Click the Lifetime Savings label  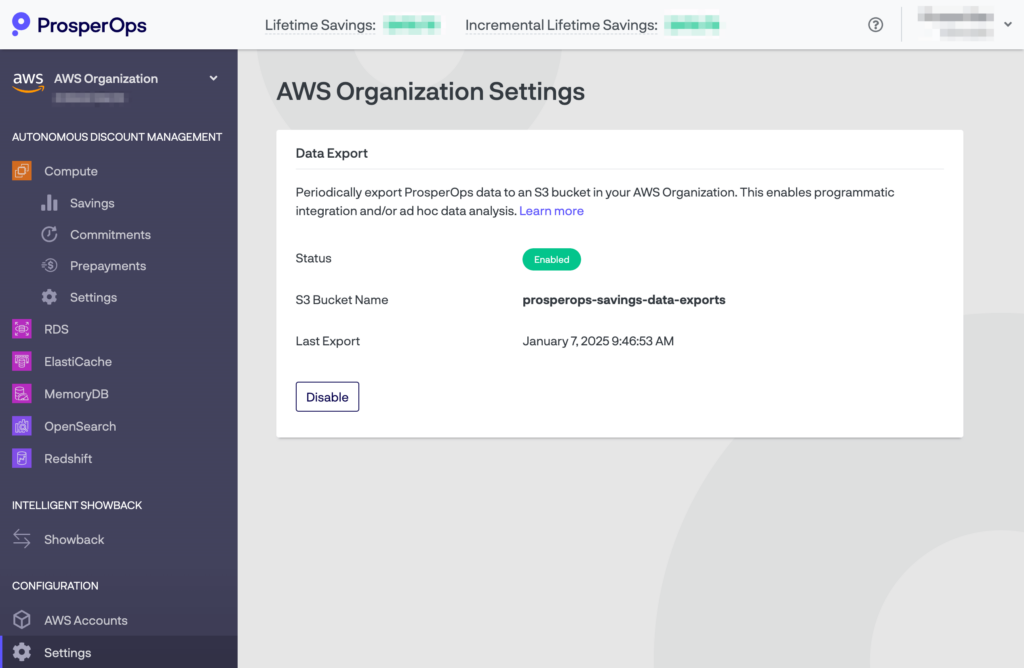(320, 25)
